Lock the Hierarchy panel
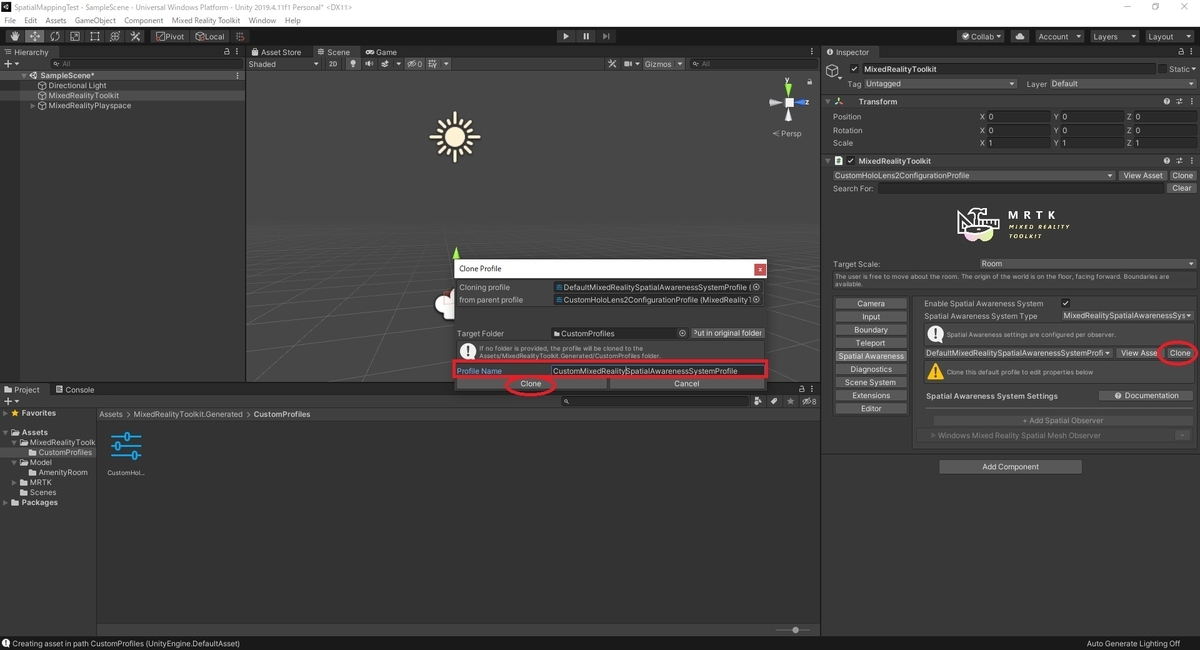 click(227, 52)
